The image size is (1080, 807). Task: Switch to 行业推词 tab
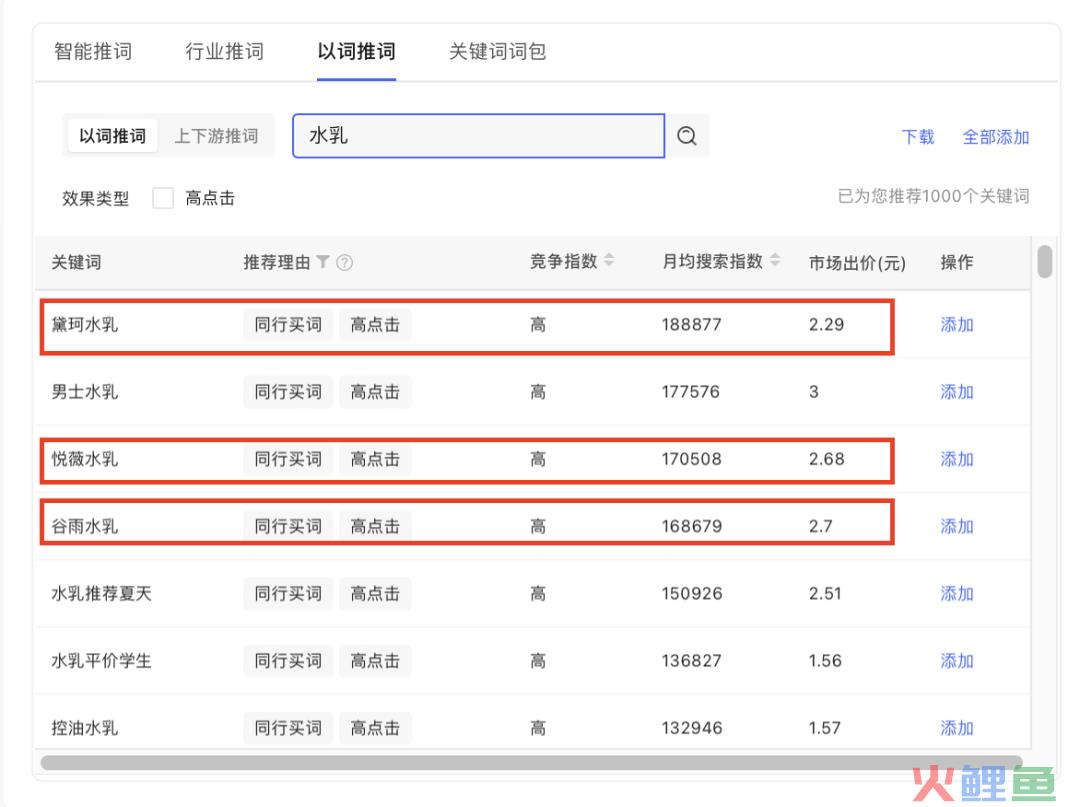[x=225, y=51]
